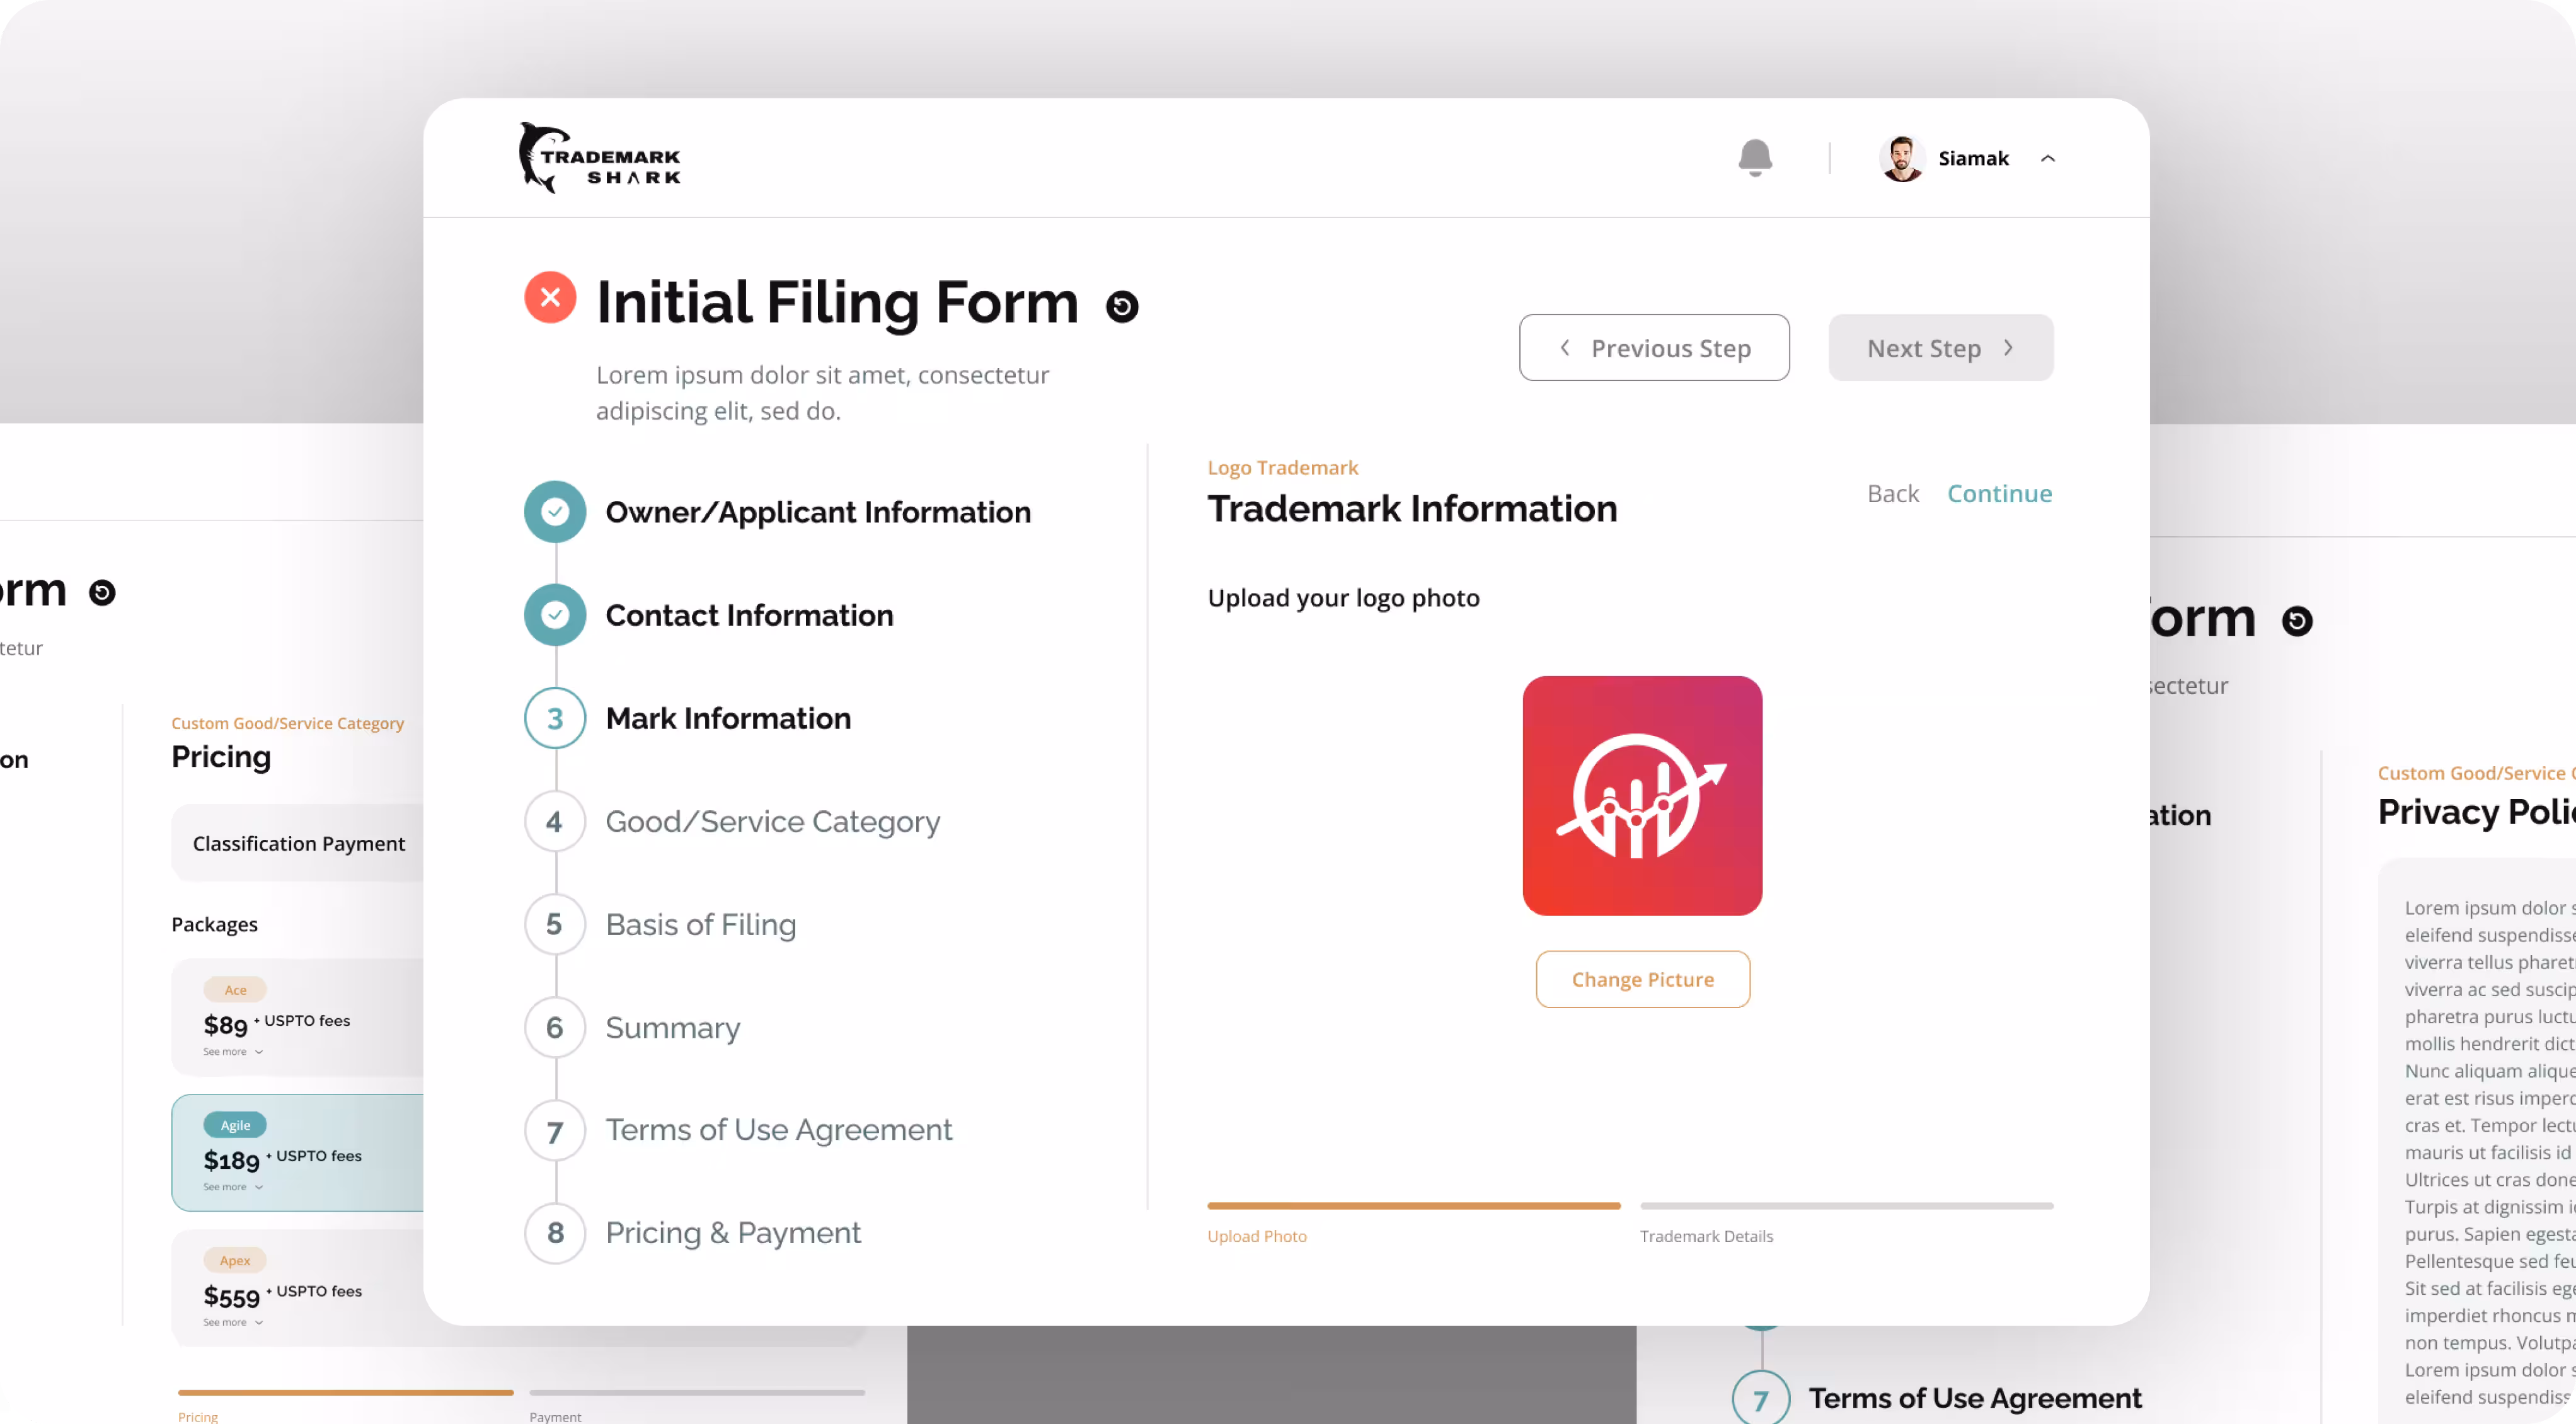
Task: Expand See more under Ace package
Action: pos(232,1052)
